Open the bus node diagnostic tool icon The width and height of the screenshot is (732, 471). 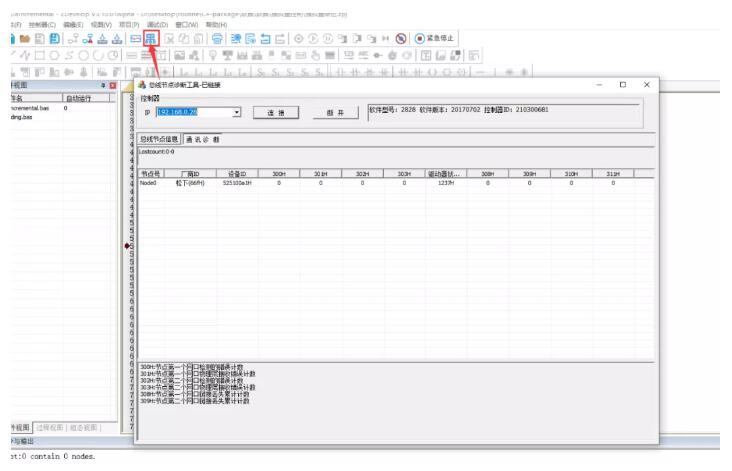click(150, 38)
